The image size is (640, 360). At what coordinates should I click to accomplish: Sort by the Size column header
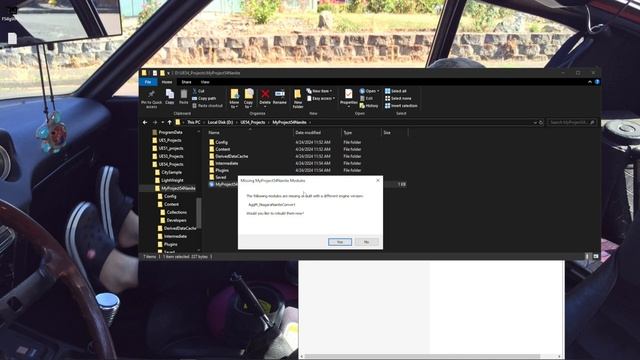pyautogui.click(x=394, y=133)
